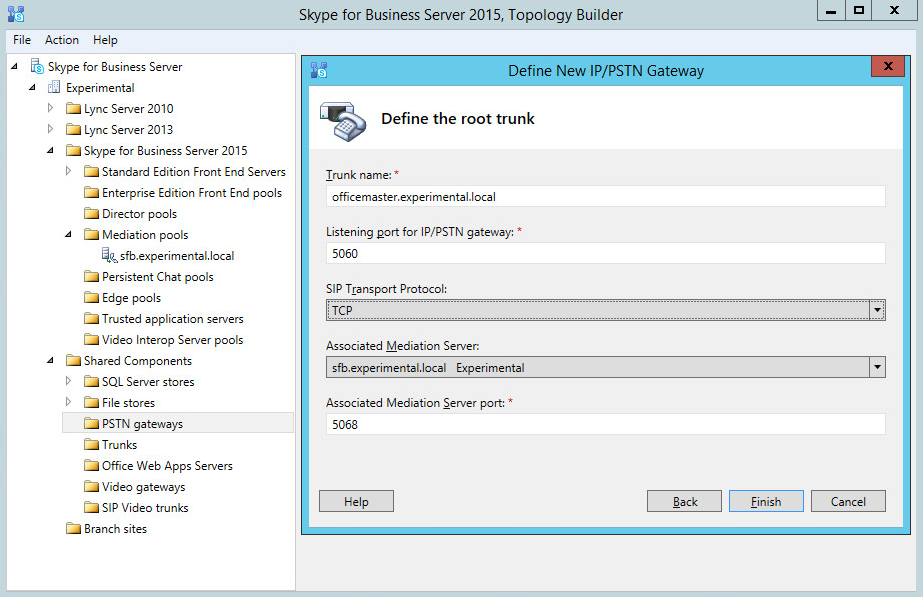Screen dimensions: 923x597
Task: Click the SIP Video trunks folder icon
Action: click(91, 508)
